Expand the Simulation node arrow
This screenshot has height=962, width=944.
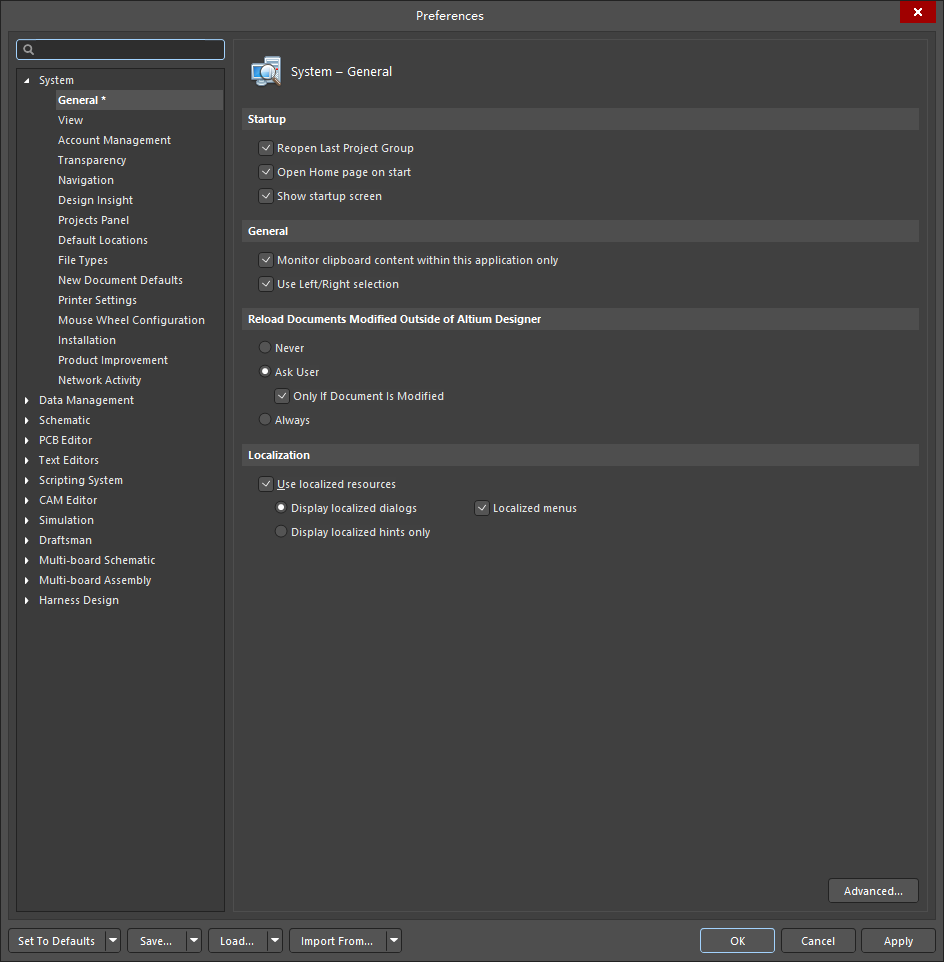(x=26, y=520)
